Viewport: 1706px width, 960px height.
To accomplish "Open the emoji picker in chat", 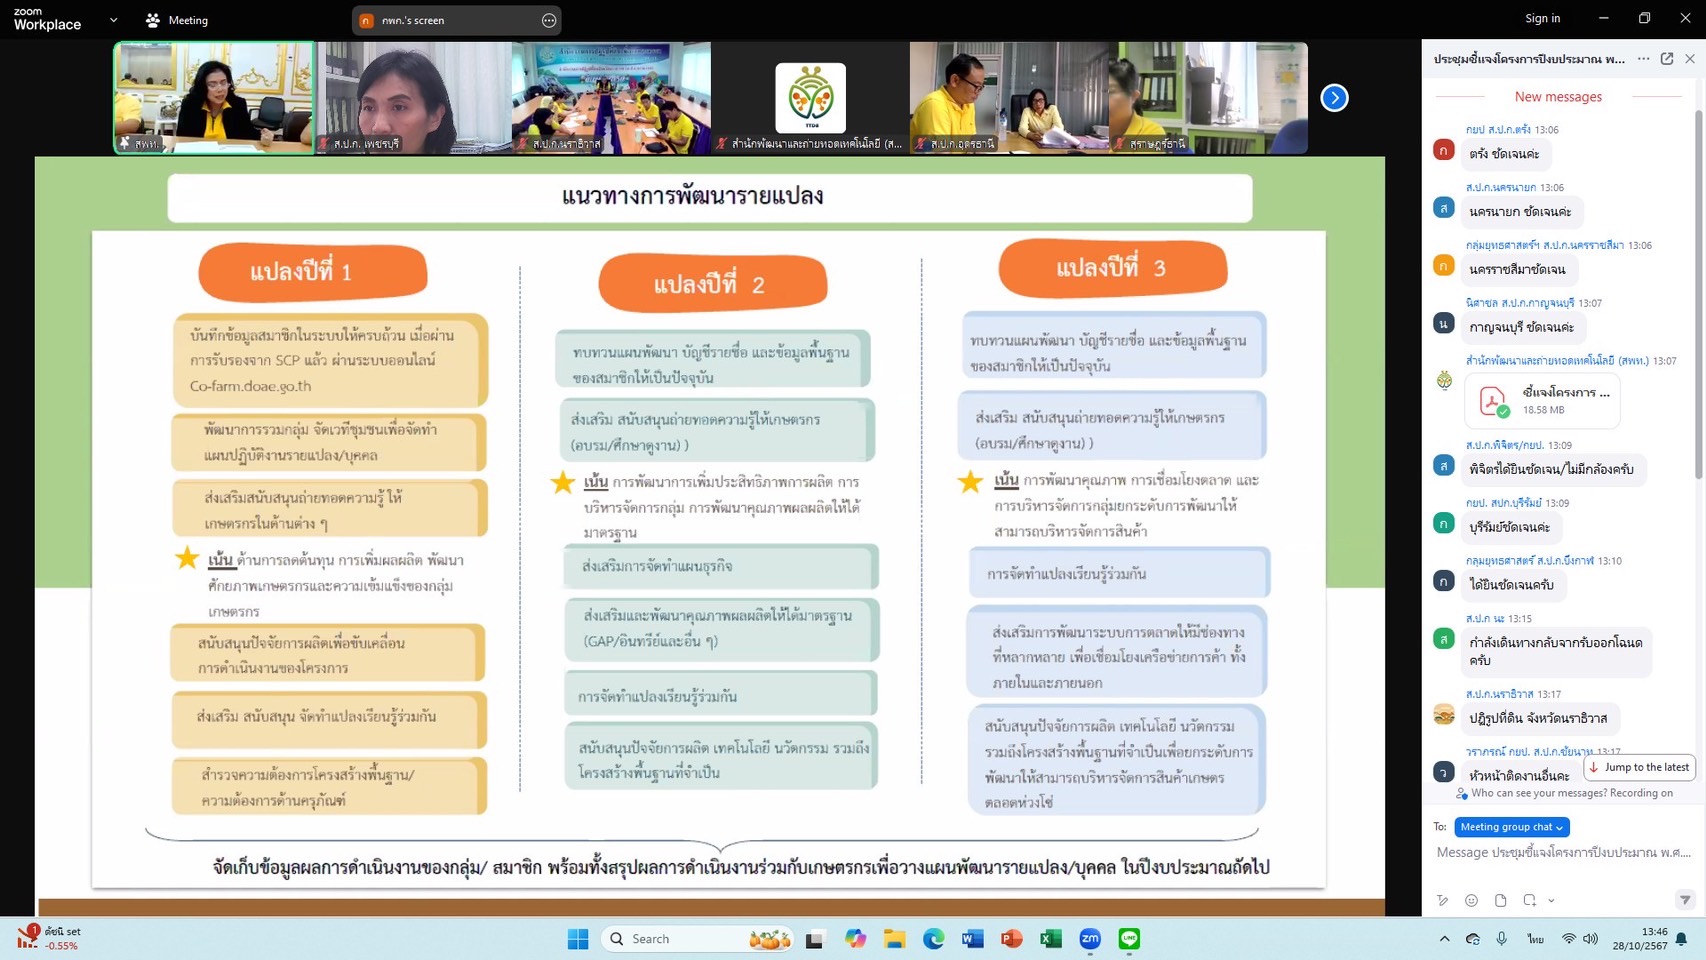I will tap(1471, 900).
